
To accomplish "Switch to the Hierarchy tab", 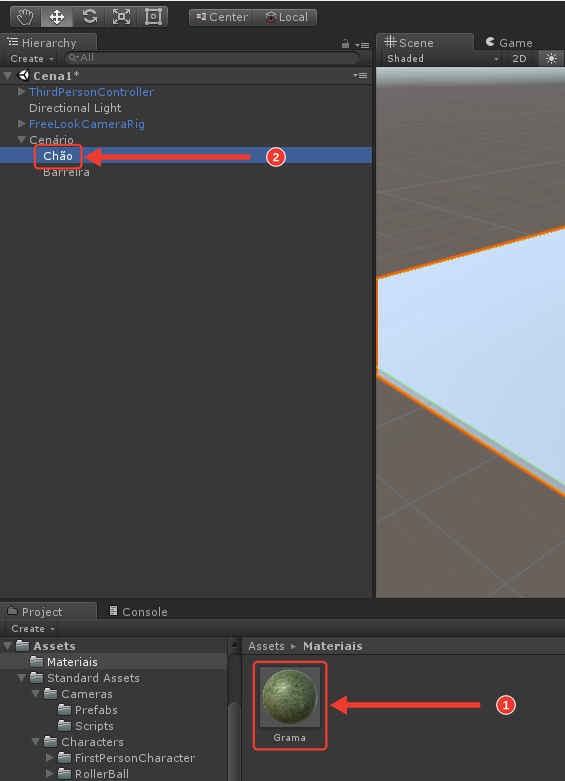I will pyautogui.click(x=48, y=43).
